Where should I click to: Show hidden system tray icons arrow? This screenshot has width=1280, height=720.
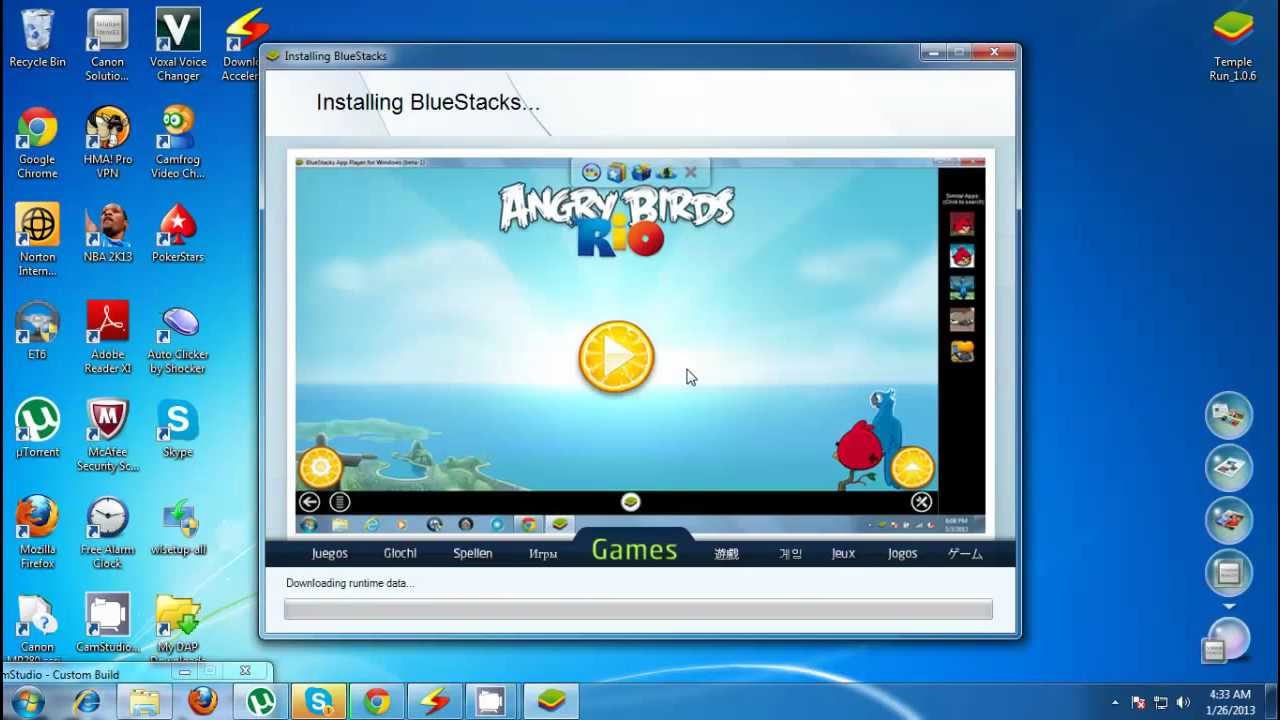(x=1115, y=702)
